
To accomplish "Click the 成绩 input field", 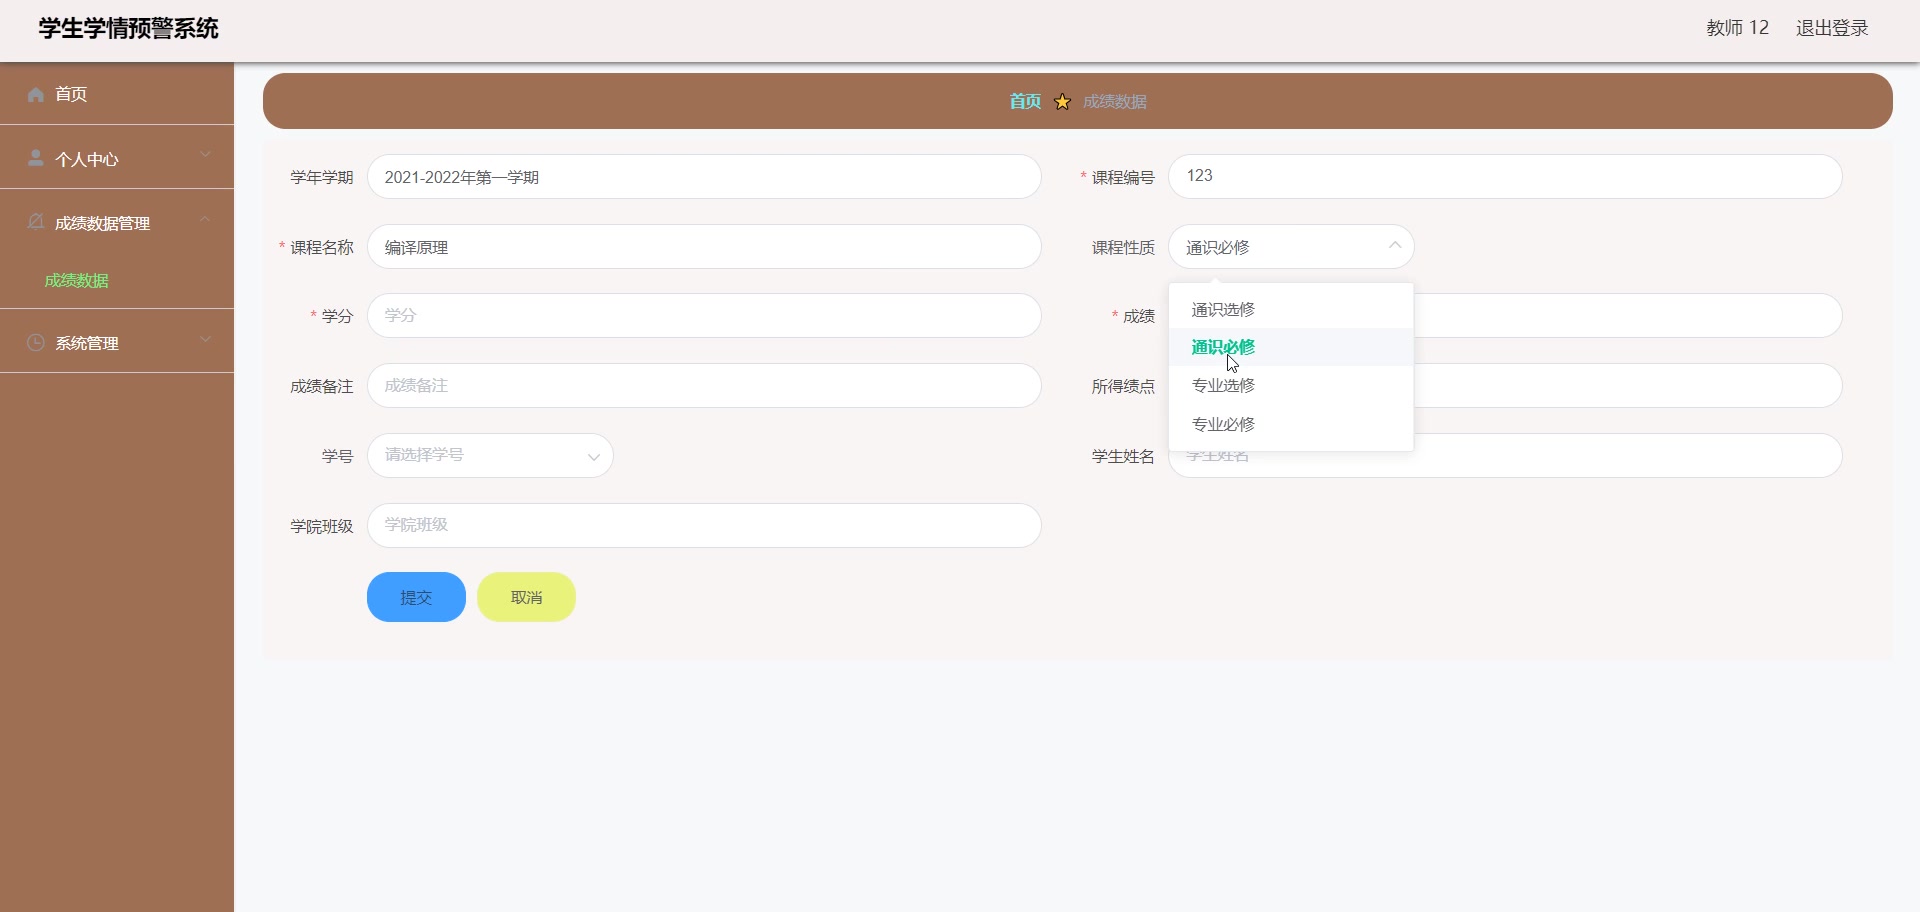I will tap(1627, 316).
